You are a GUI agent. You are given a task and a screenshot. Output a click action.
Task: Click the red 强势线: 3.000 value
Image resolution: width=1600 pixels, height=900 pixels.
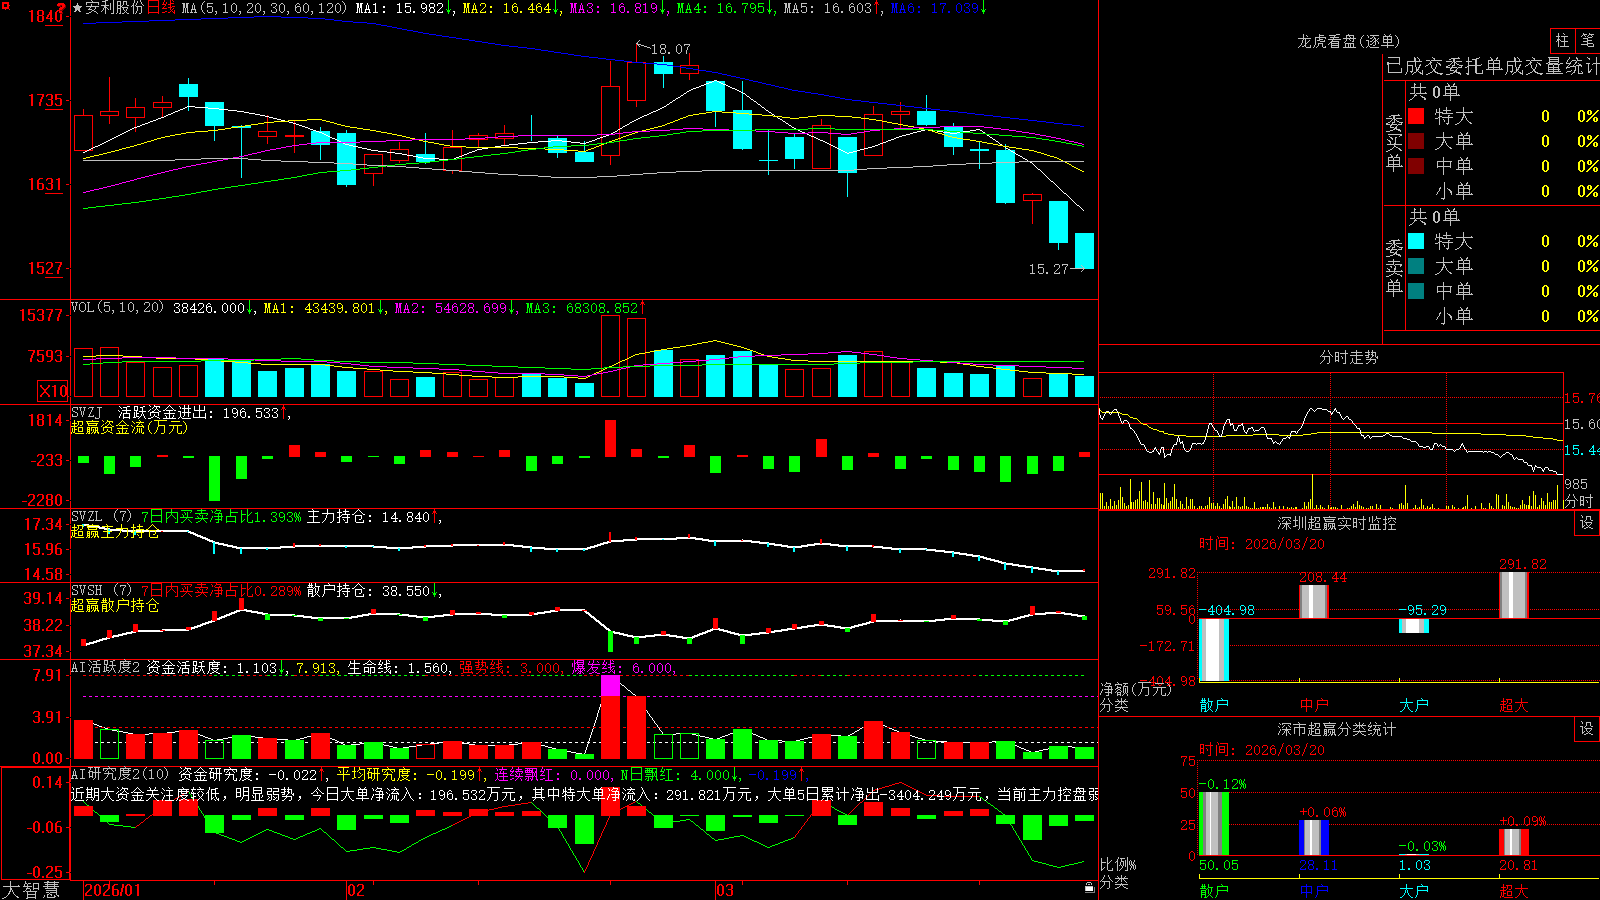(x=510, y=668)
